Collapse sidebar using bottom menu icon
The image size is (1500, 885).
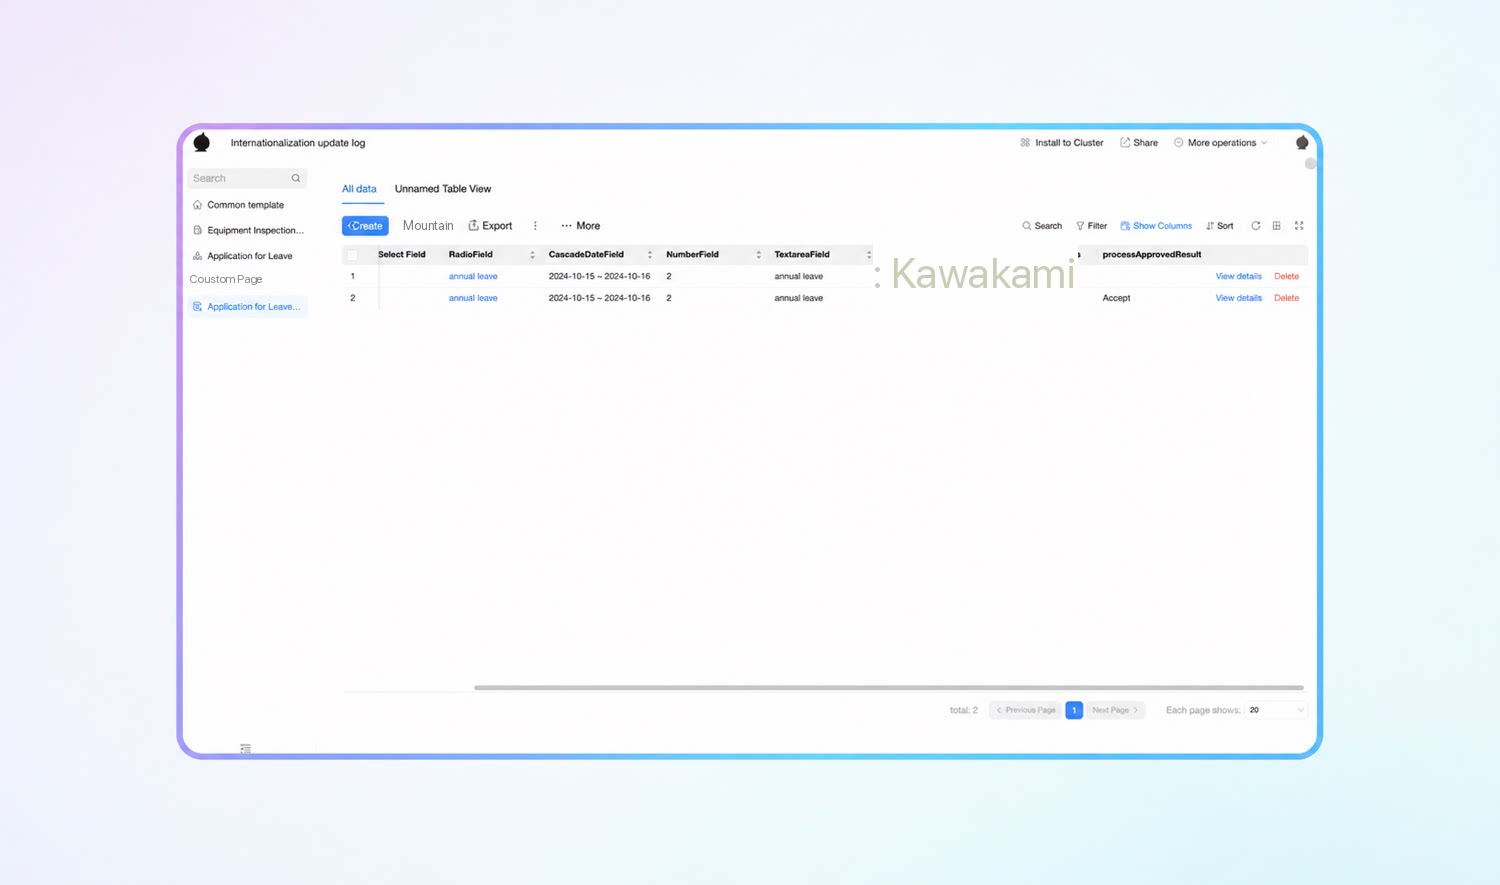click(x=246, y=748)
